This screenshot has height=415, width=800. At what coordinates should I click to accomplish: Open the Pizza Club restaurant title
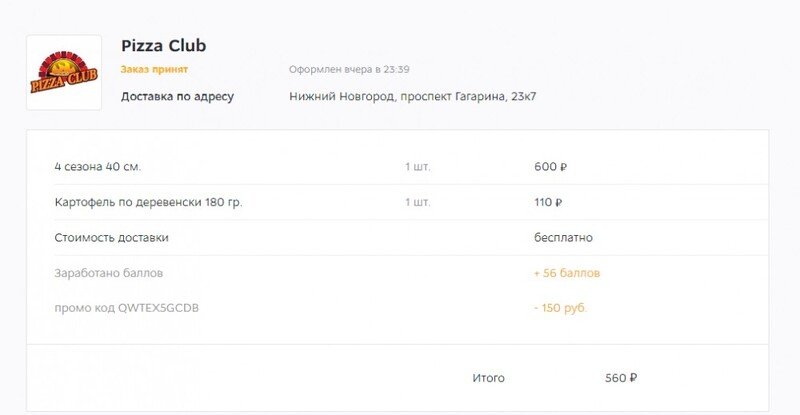pyautogui.click(x=163, y=46)
